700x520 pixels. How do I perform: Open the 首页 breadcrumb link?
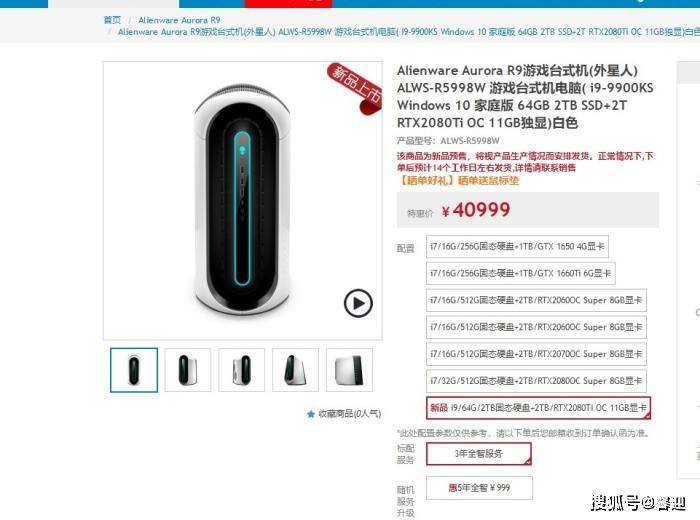[112, 20]
